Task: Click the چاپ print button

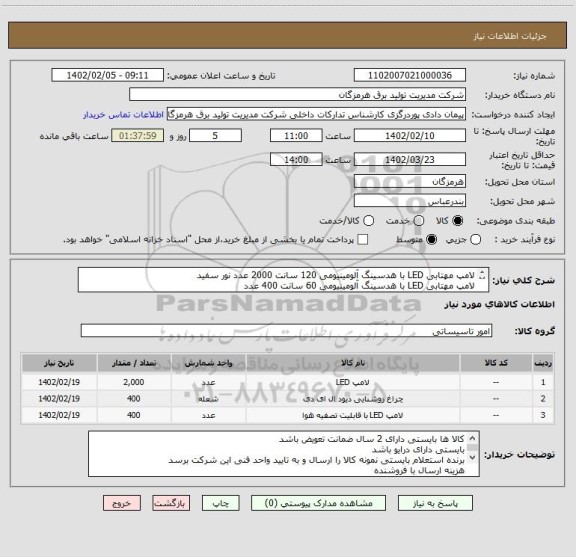Action: pos(220,503)
